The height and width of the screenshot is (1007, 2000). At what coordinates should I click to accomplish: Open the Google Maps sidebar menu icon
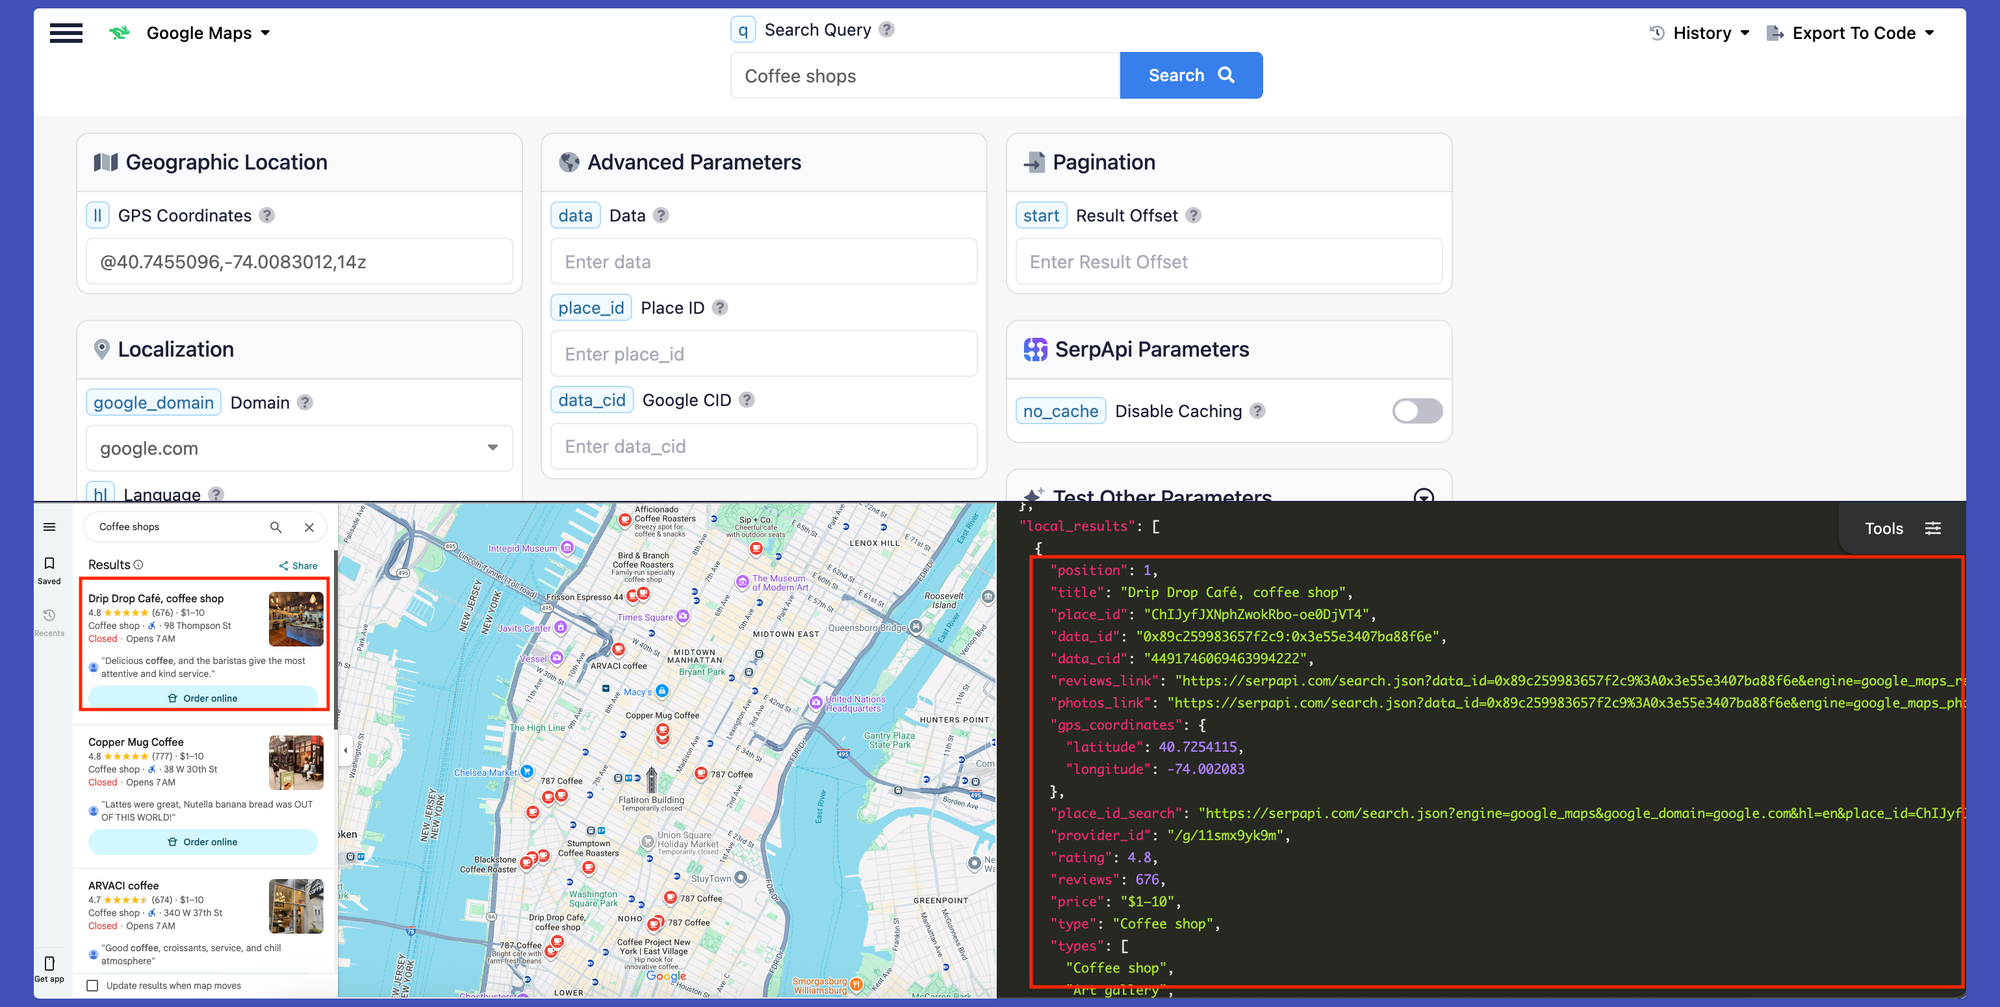click(x=49, y=527)
